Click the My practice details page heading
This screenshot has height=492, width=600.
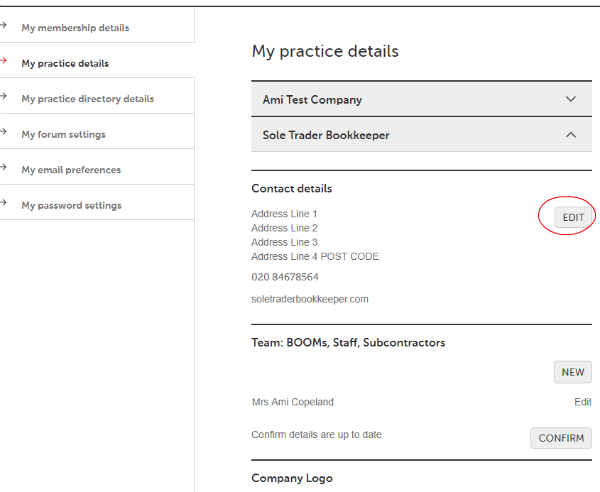pyautogui.click(x=325, y=51)
